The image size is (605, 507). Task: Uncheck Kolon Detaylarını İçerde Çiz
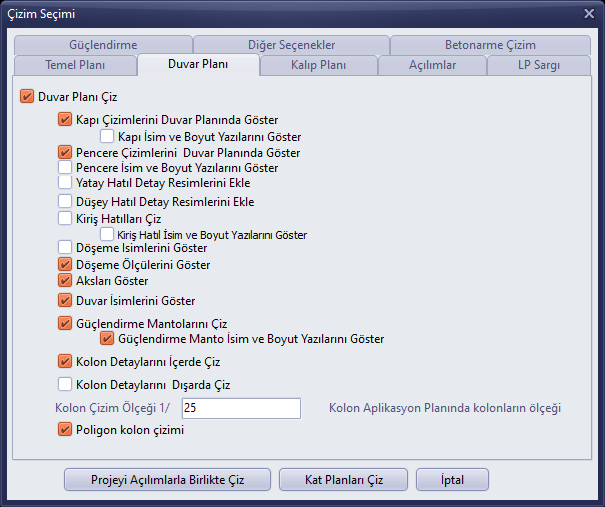tap(65, 362)
